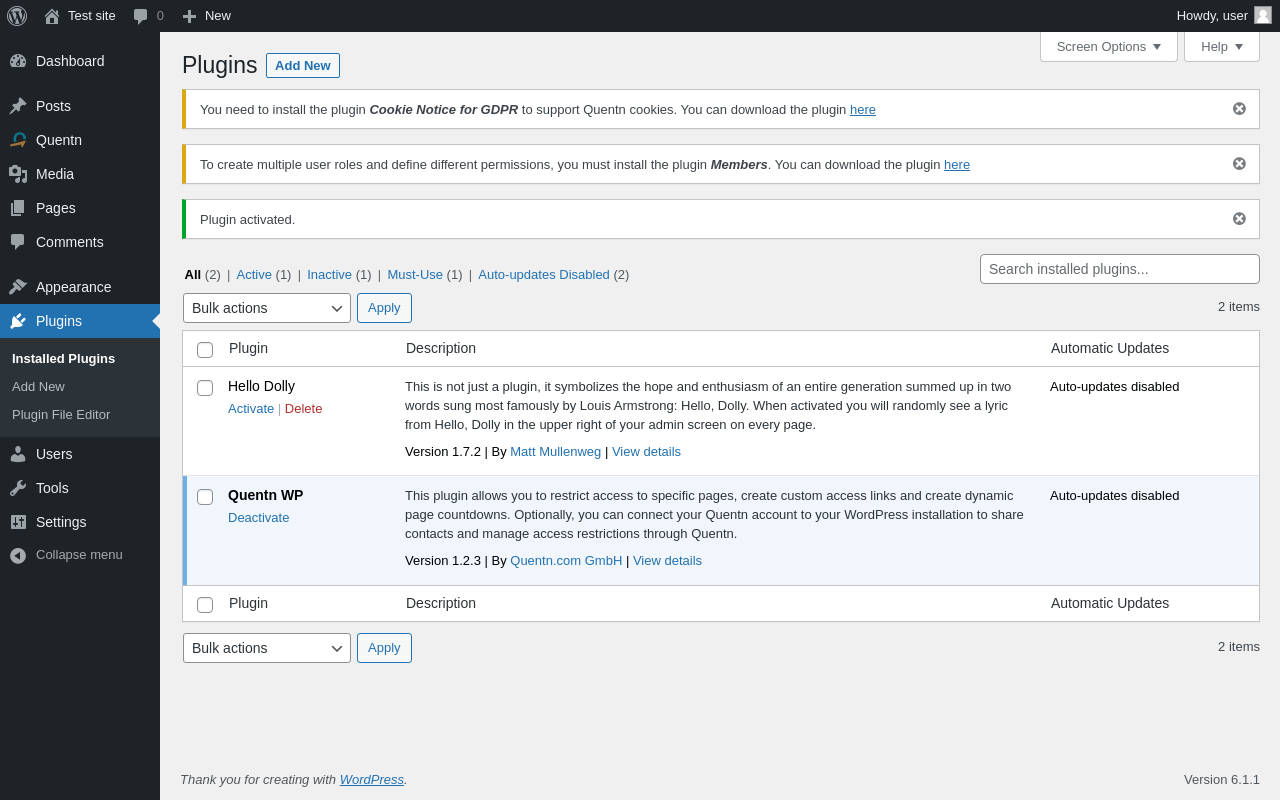Click the Add New plugin button
Image resolution: width=1280 pixels, height=800 pixels.
pos(302,66)
